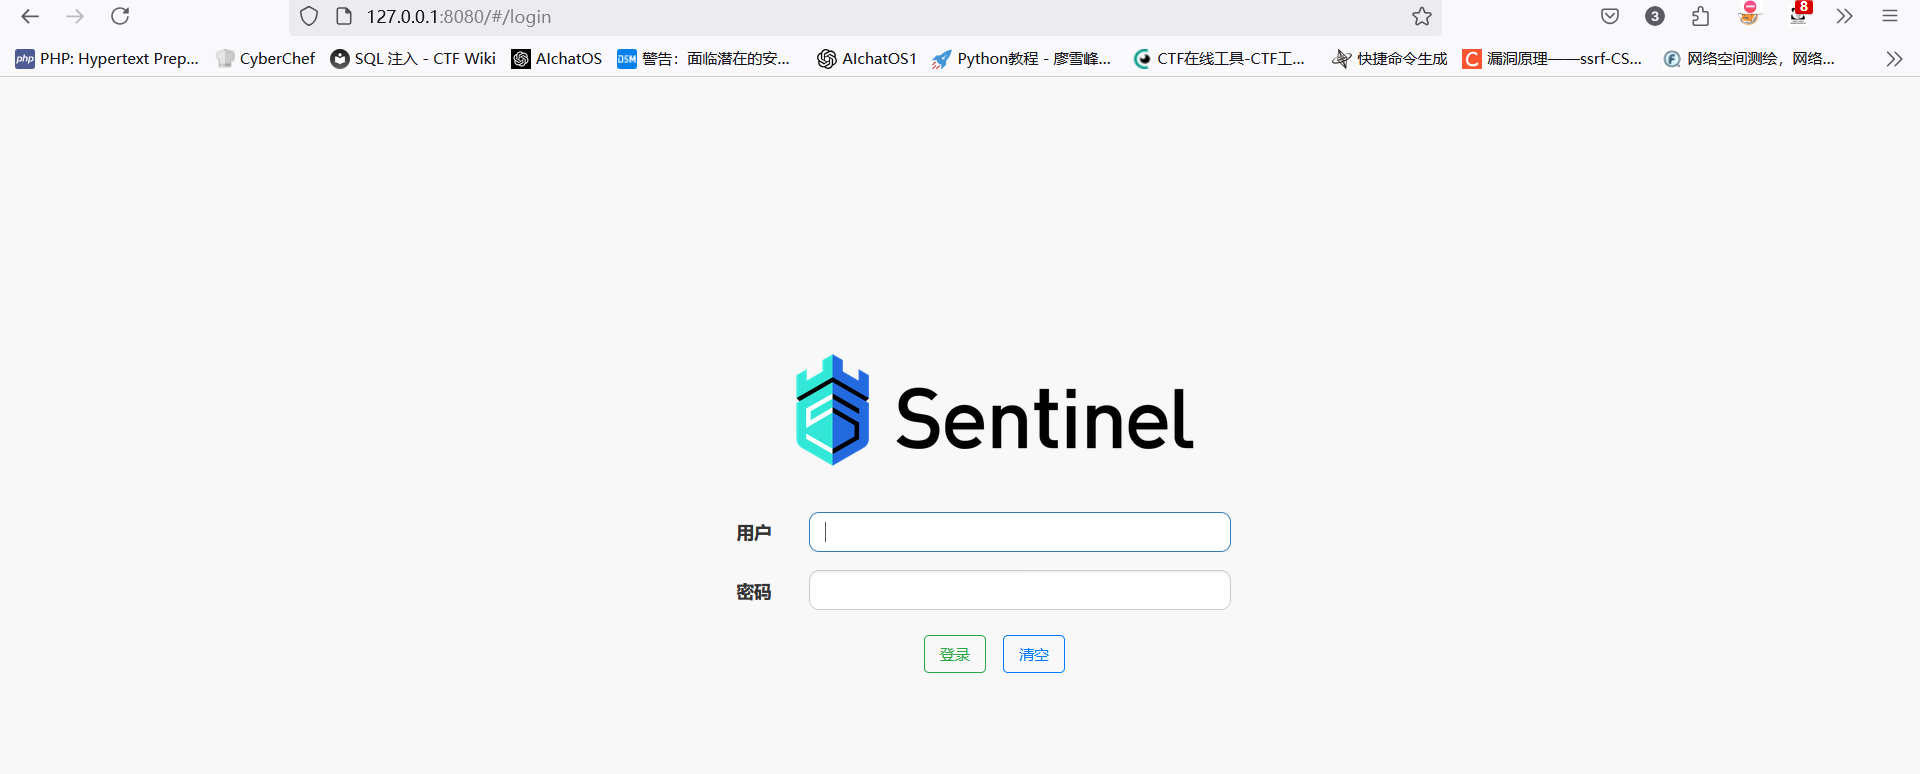Open the hamburger application menu
1920x774 pixels.
(x=1890, y=16)
